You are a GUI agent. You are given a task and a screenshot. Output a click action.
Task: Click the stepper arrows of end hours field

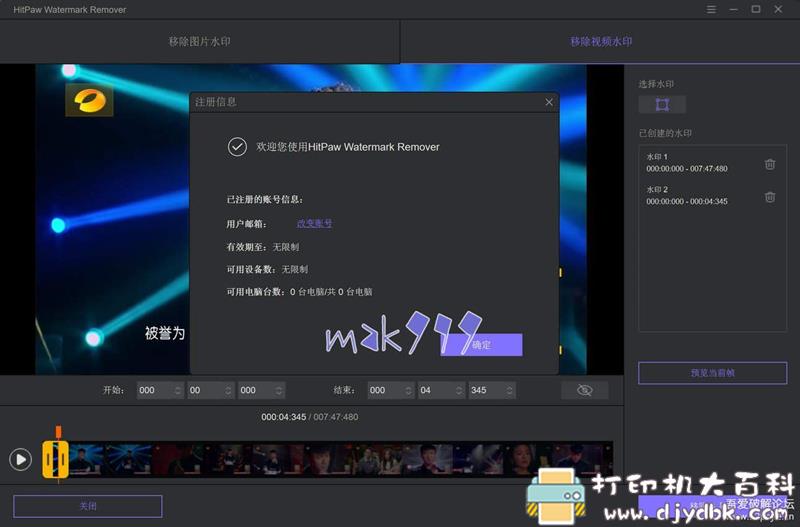(x=408, y=390)
